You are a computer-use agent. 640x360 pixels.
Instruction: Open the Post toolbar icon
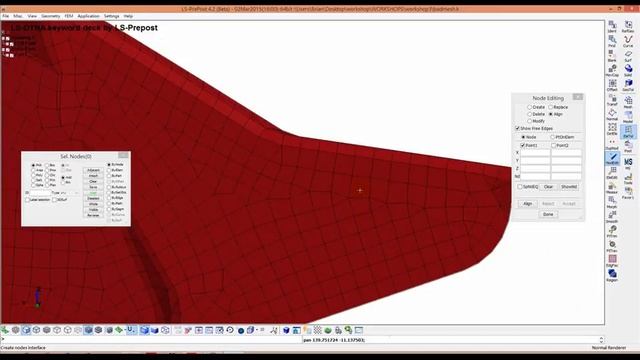pyautogui.click(x=628, y=146)
